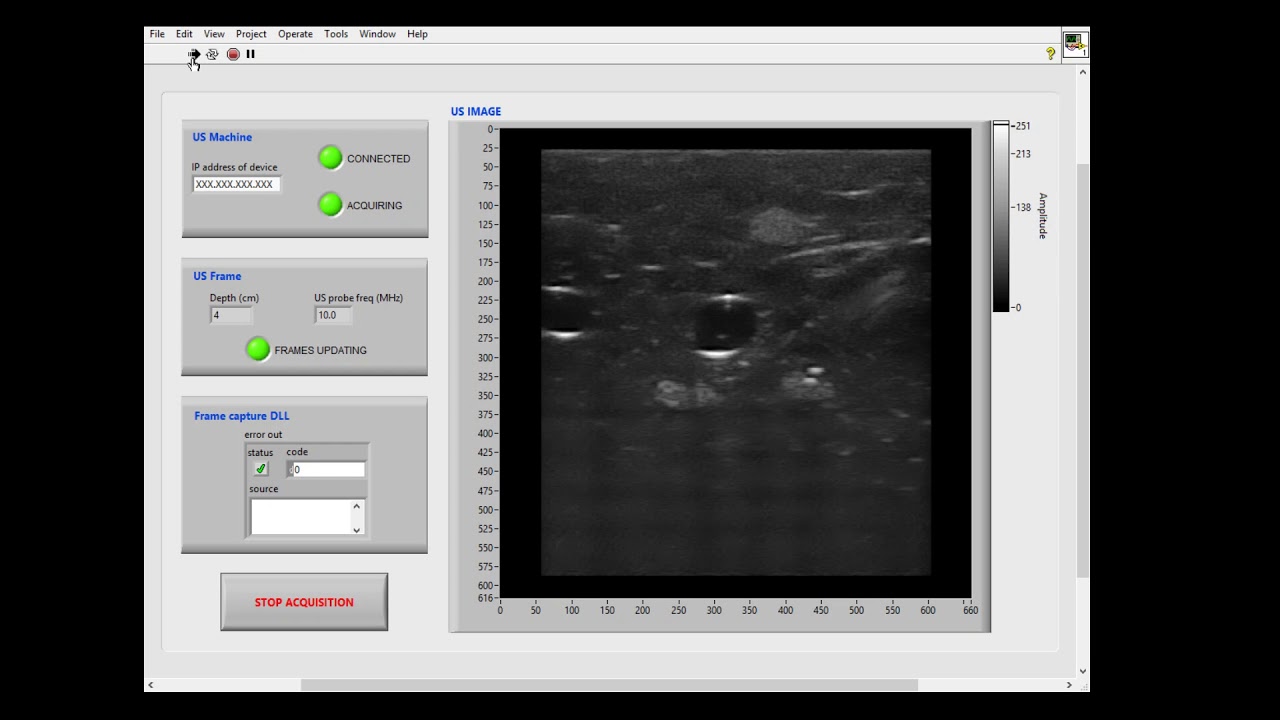Open the Operate menu
1280x720 pixels.
point(295,34)
